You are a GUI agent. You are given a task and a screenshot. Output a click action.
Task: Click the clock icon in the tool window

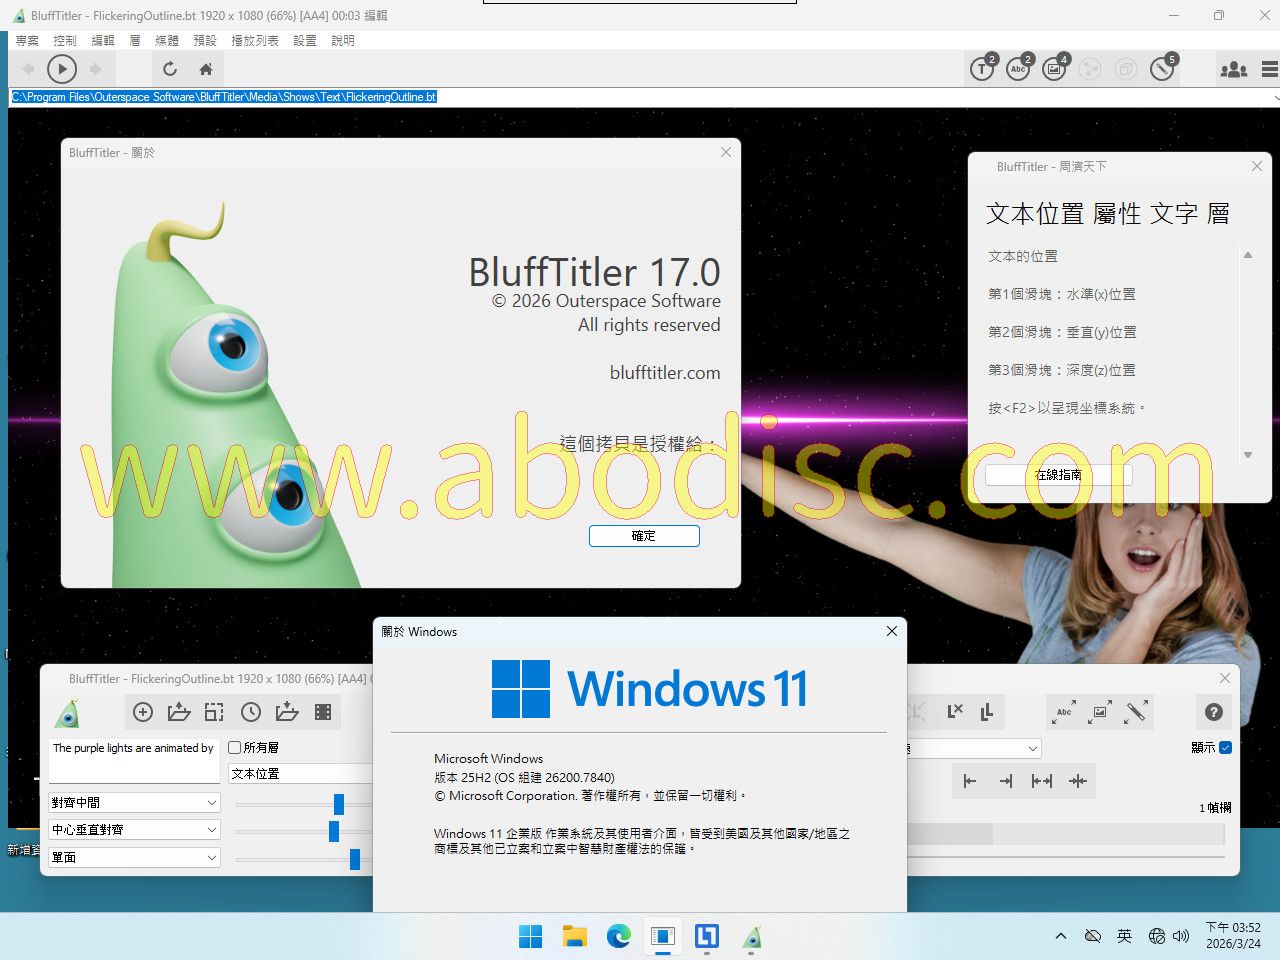(251, 712)
